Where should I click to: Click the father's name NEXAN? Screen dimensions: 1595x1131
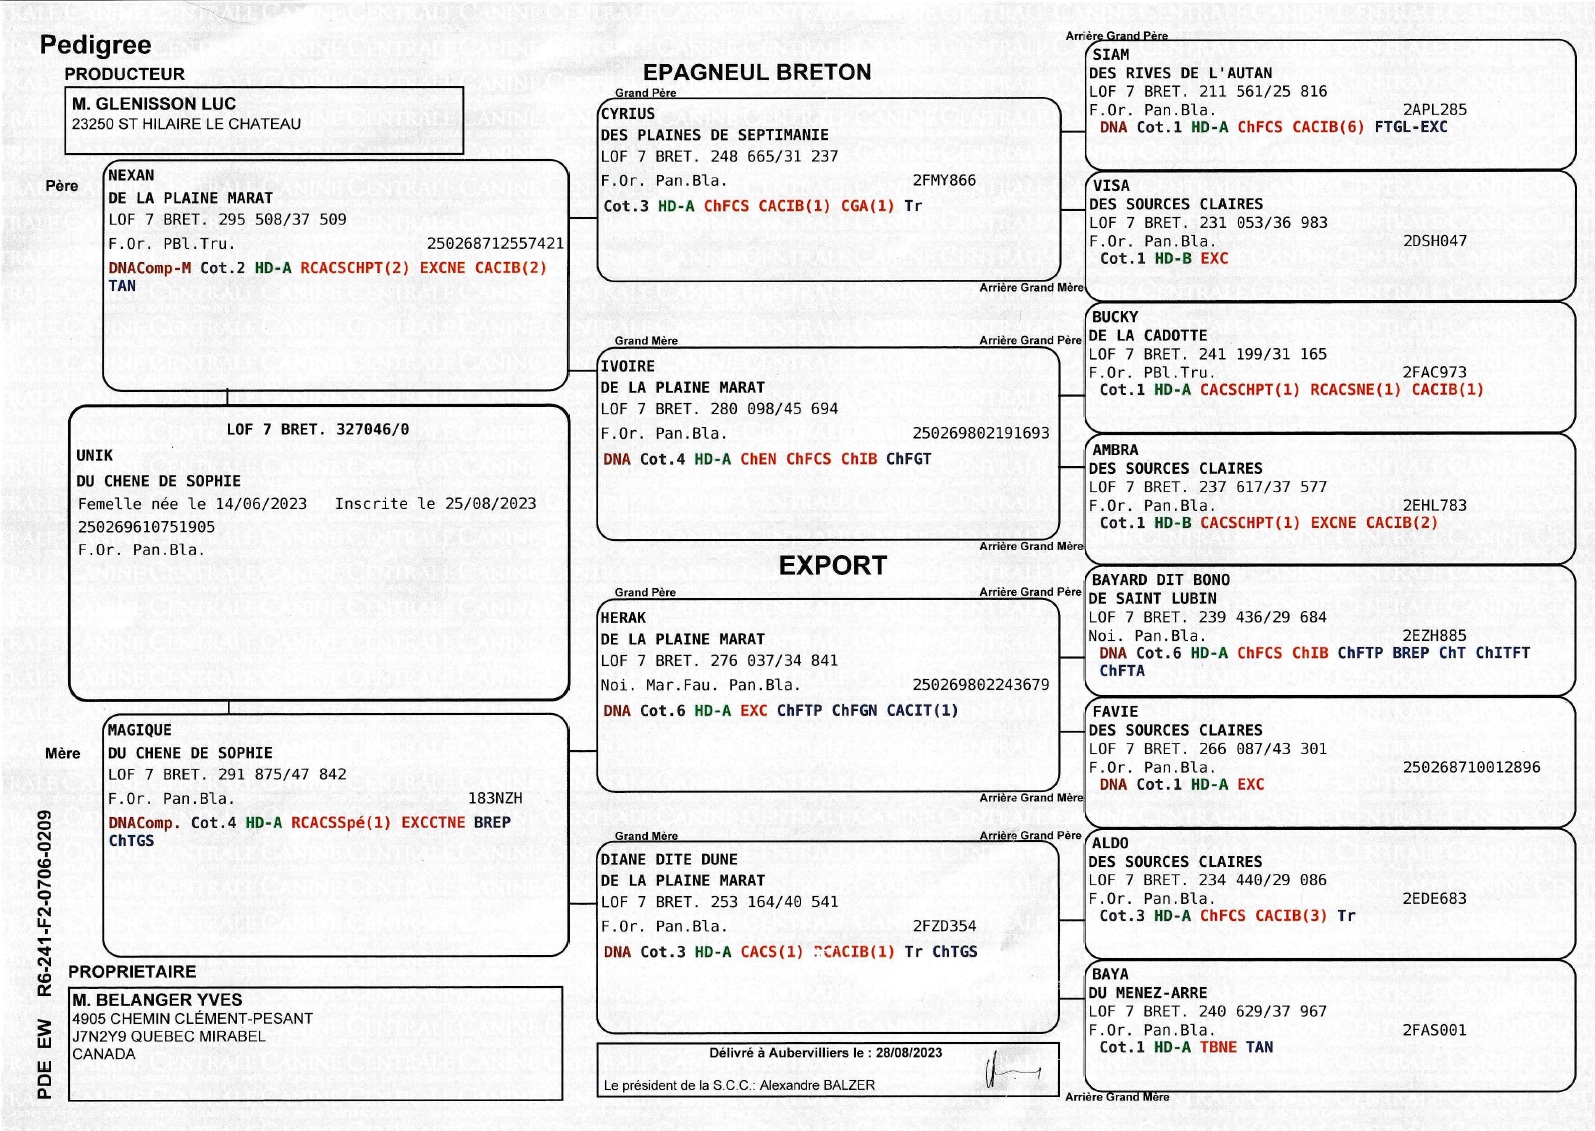tap(131, 175)
